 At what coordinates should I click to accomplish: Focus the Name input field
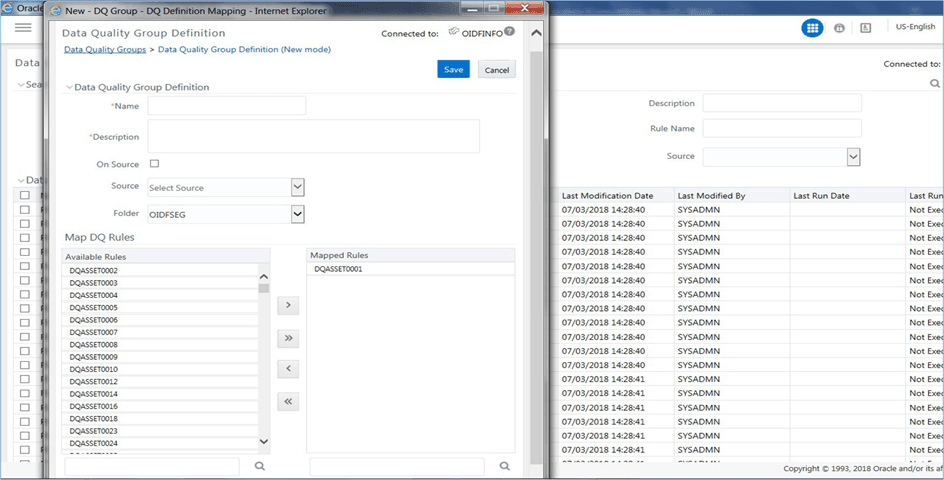pyautogui.click(x=227, y=105)
